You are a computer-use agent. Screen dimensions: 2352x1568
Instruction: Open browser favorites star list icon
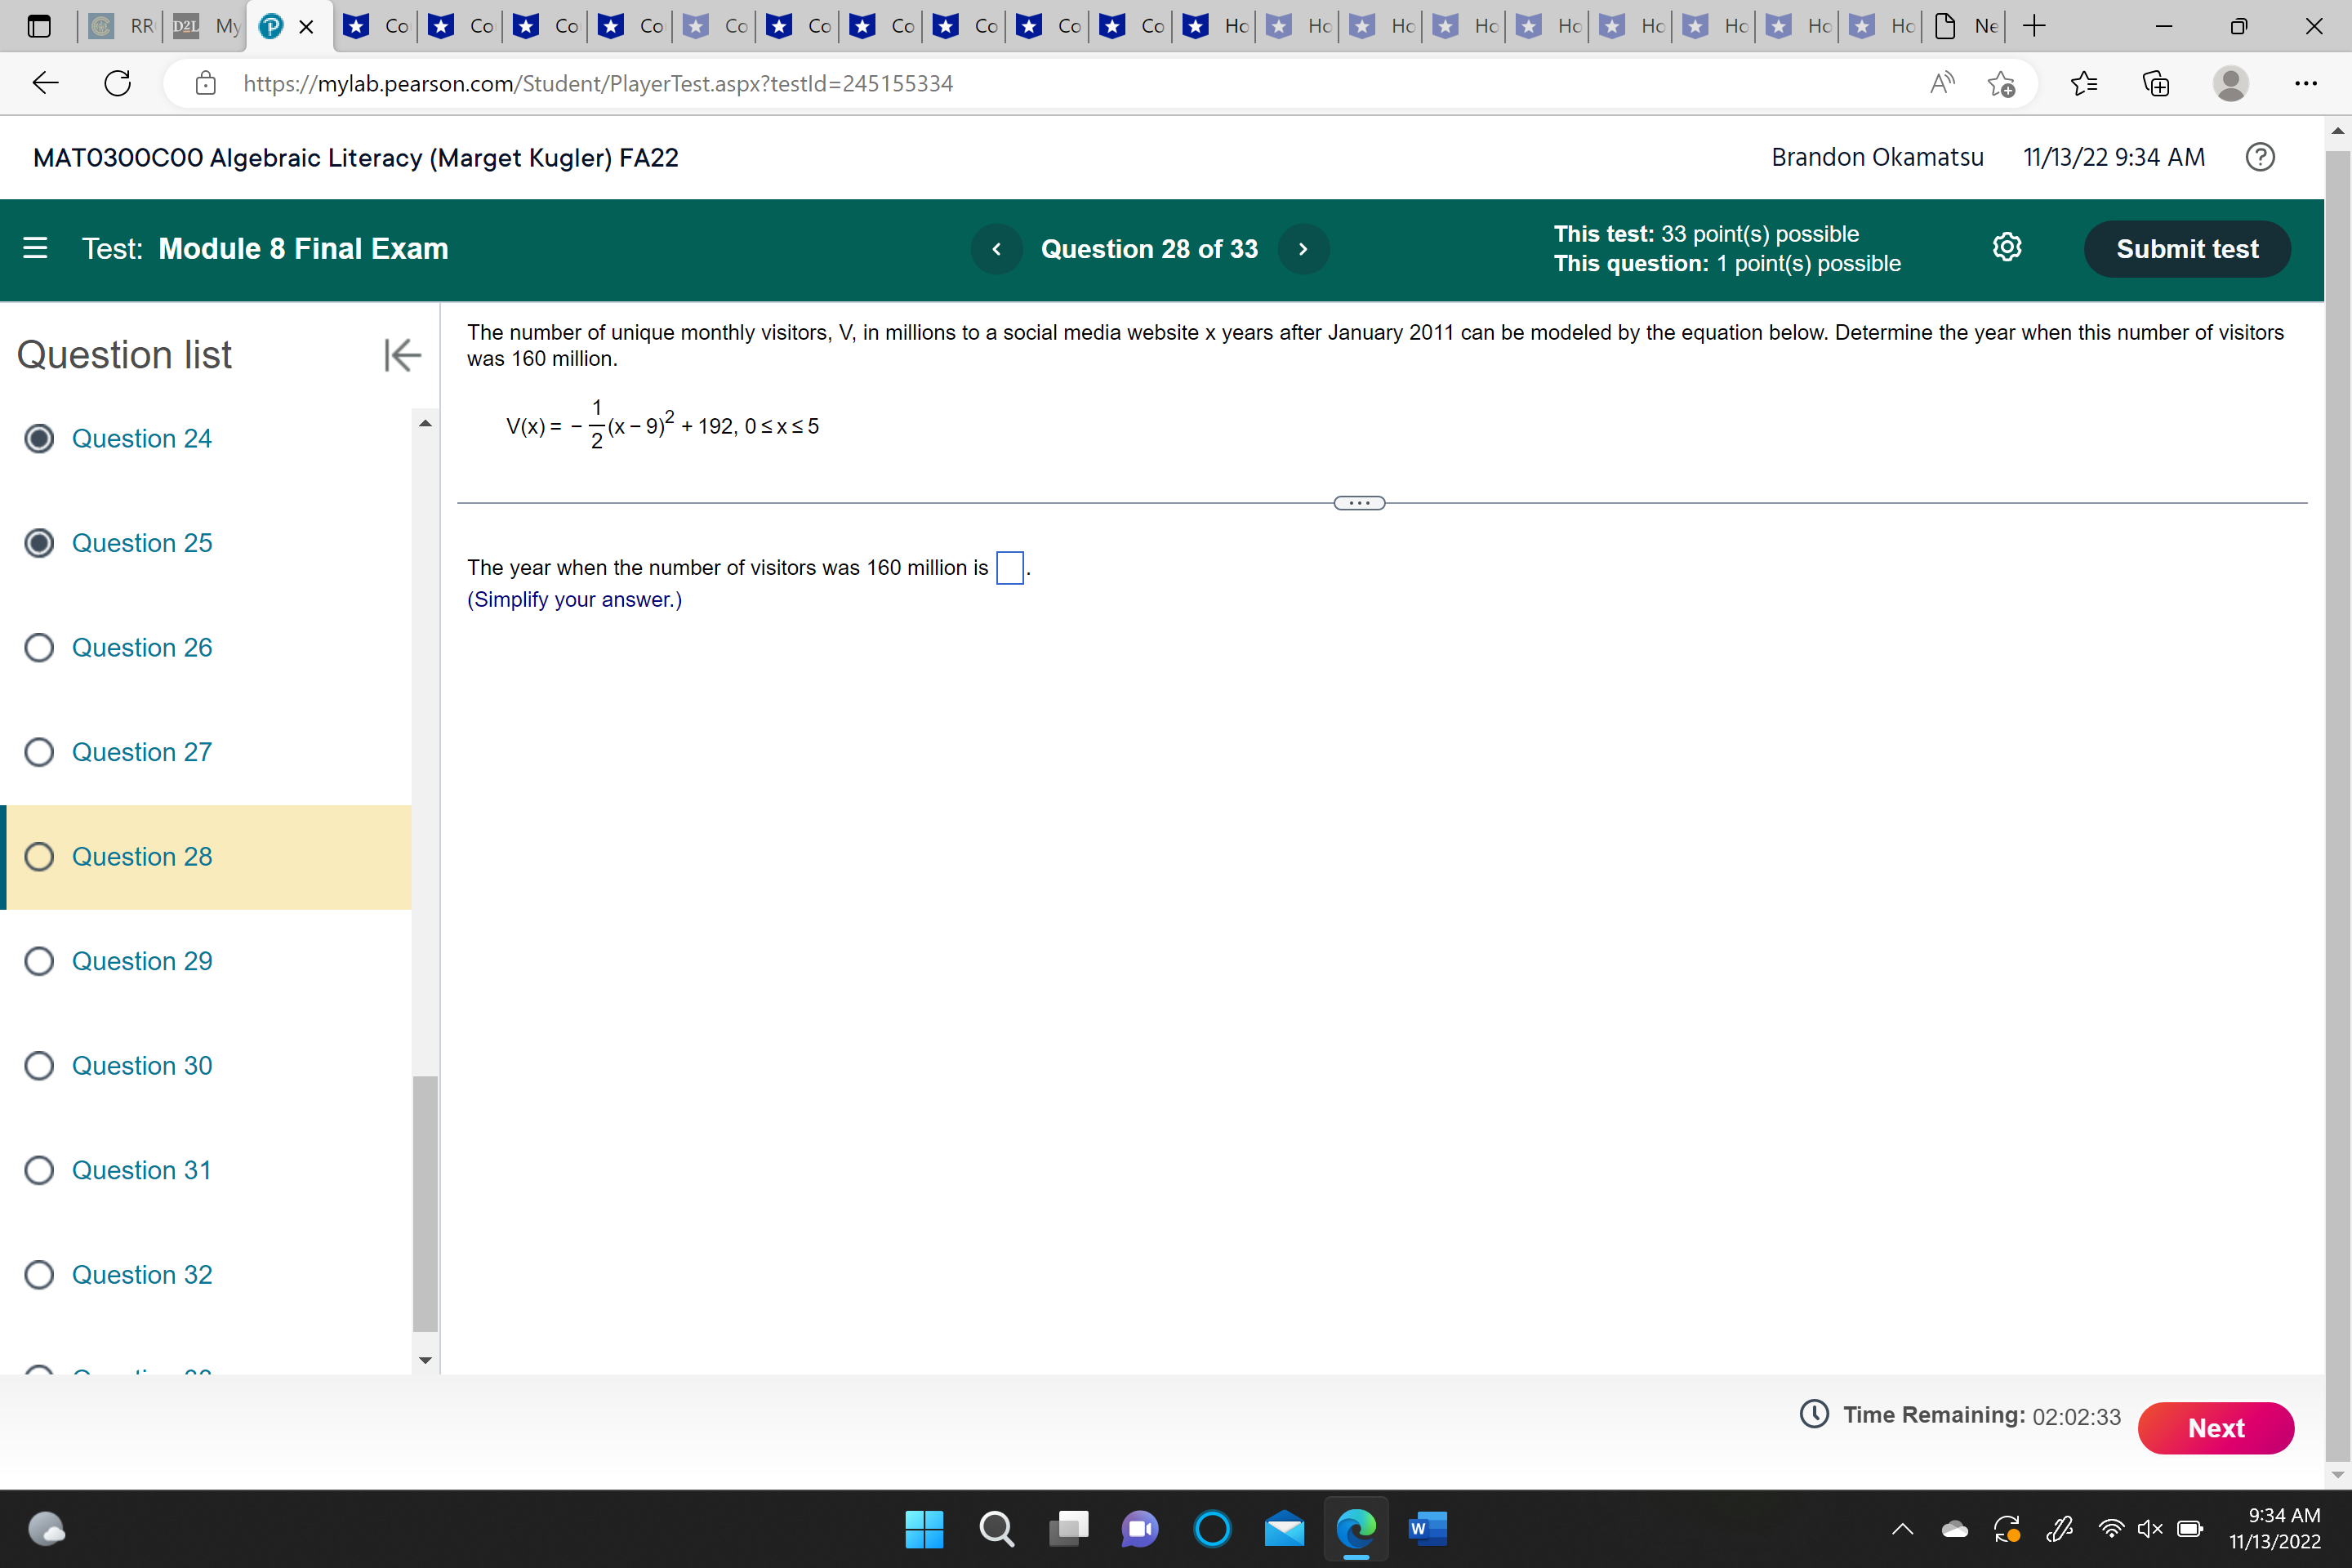(2084, 83)
